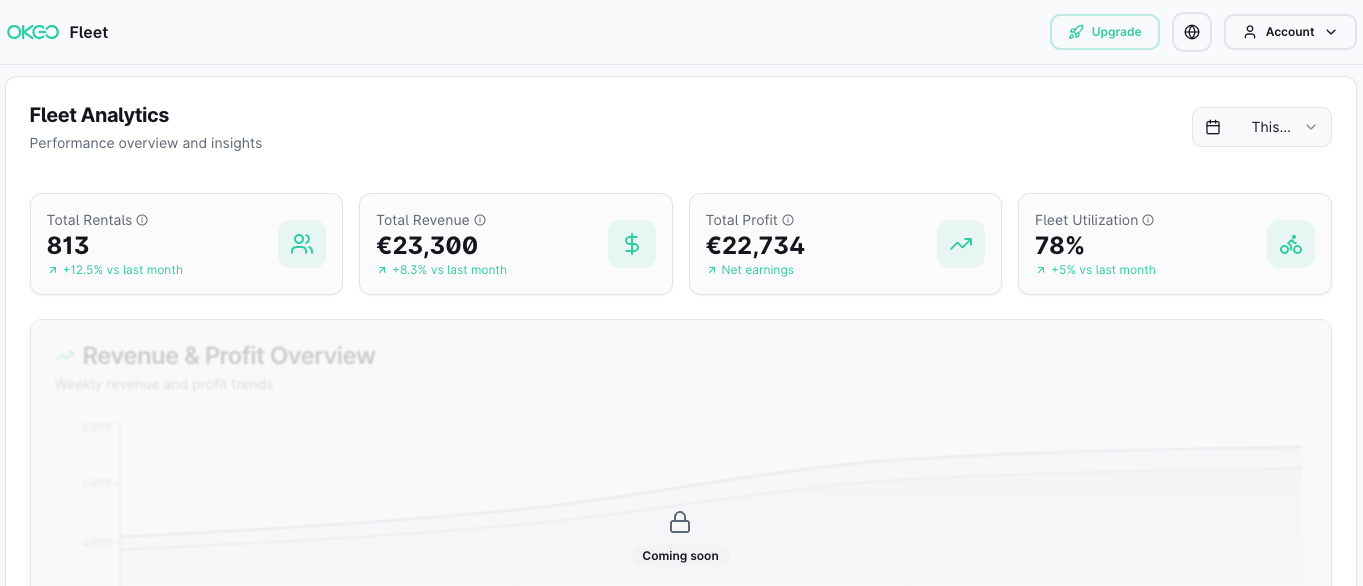Click the Fleet Analytics heading

(x=99, y=115)
